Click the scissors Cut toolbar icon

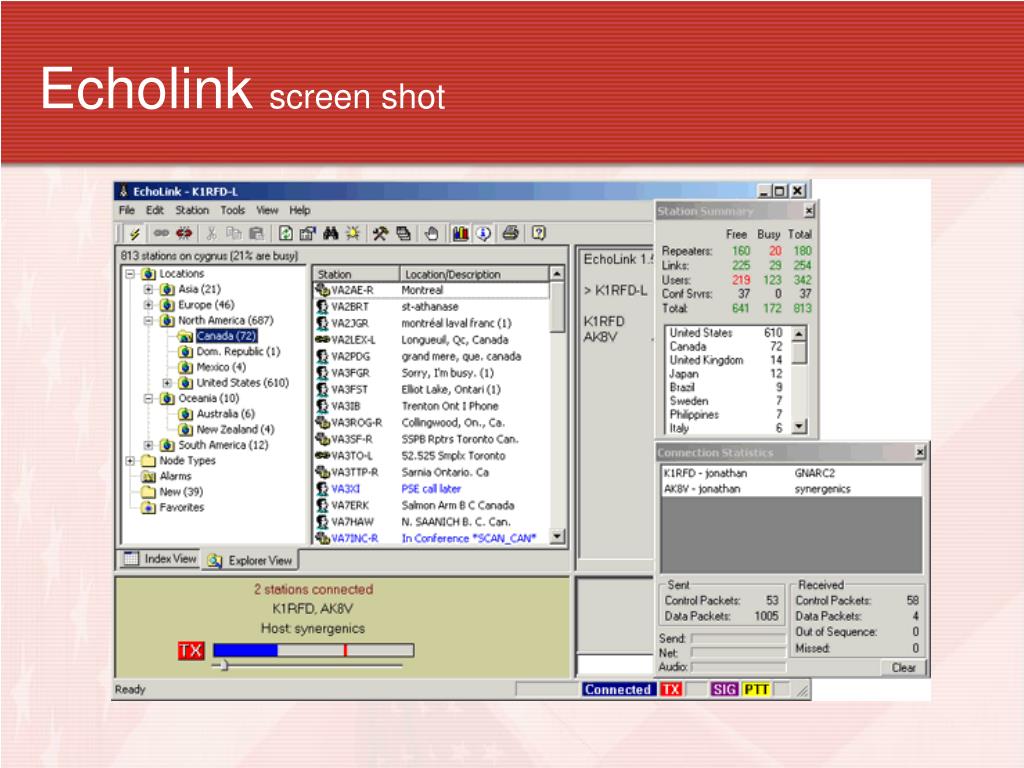(x=212, y=233)
